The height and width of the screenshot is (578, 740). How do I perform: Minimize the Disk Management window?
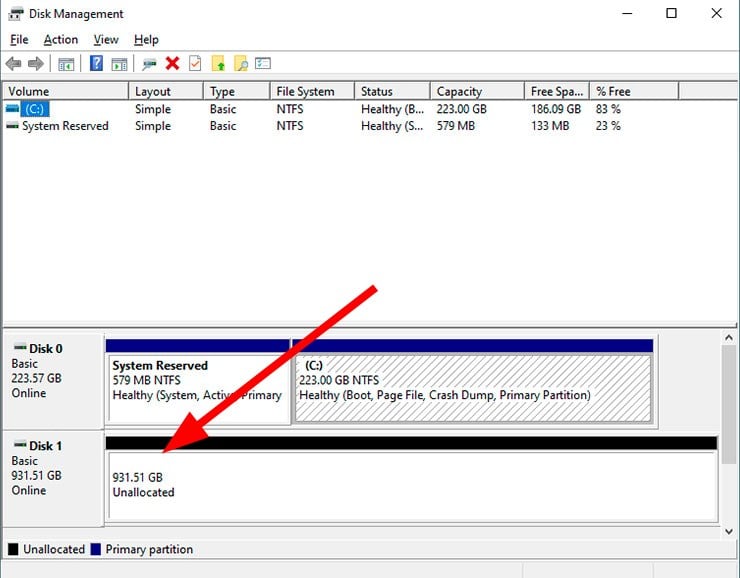click(x=627, y=13)
